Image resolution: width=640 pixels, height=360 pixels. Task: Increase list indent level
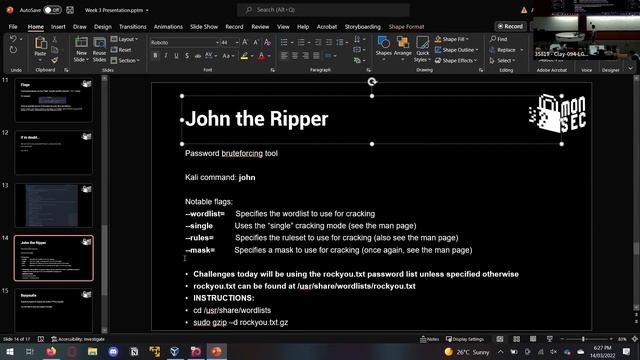(329, 42)
